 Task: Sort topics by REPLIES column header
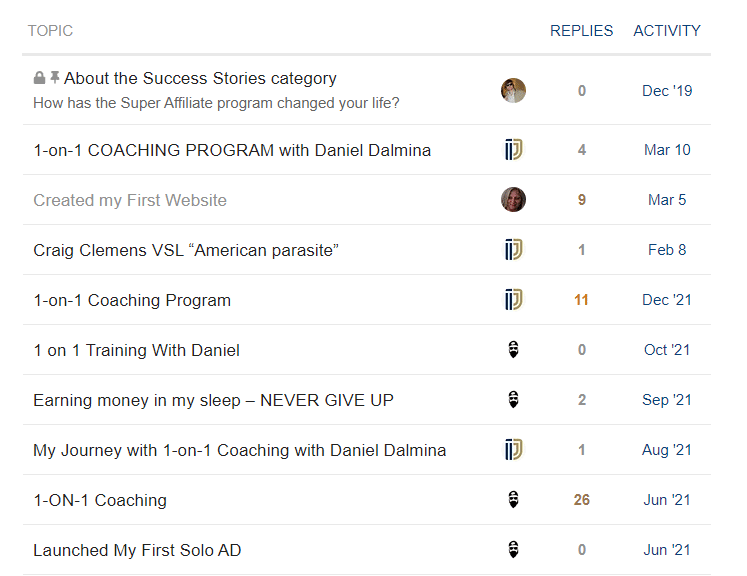(x=581, y=30)
